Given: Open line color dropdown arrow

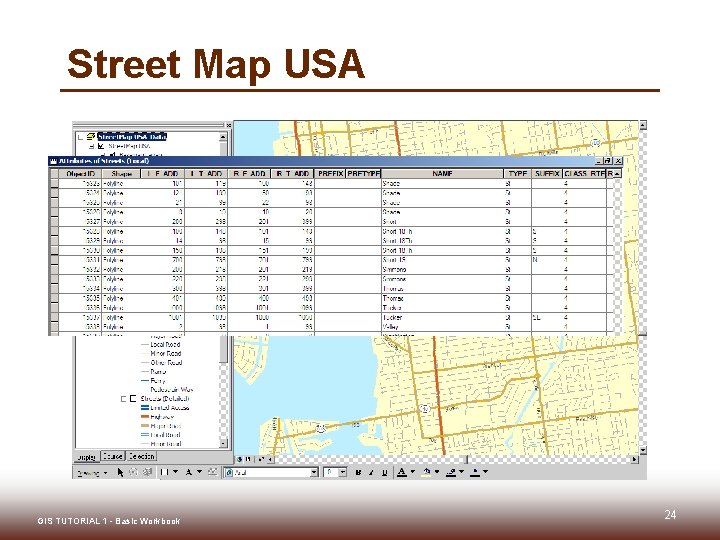Looking at the screenshot, I should 461,472.
